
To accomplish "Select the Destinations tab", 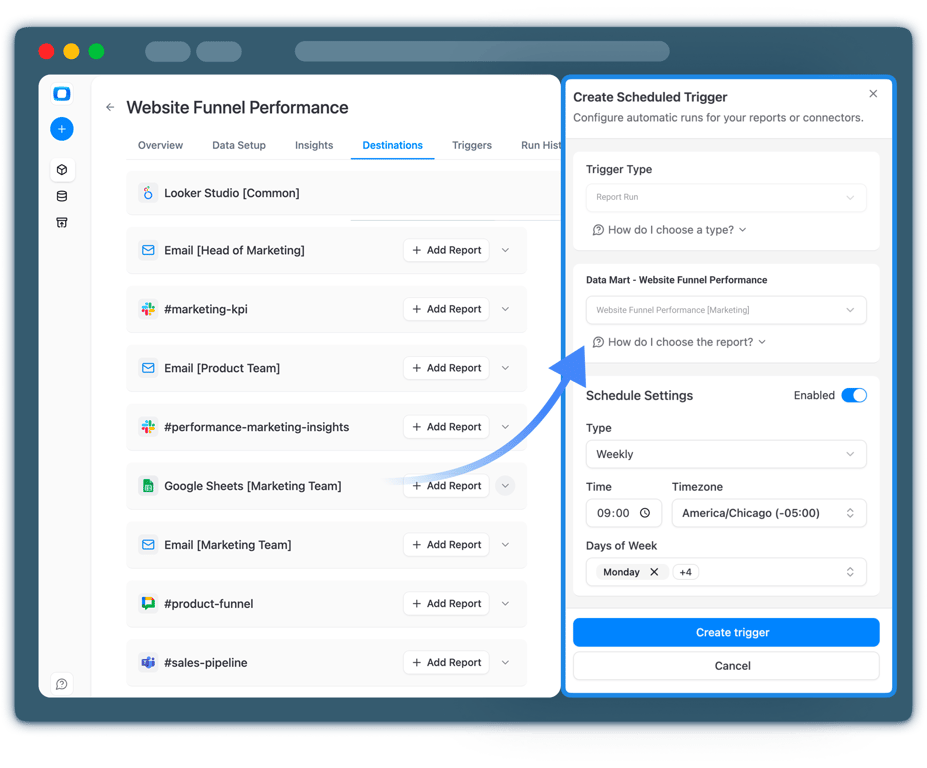I will tap(393, 145).
